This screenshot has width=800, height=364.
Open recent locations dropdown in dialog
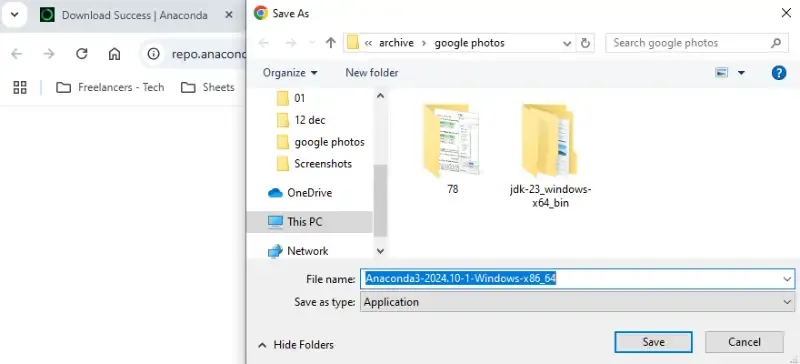(x=312, y=43)
